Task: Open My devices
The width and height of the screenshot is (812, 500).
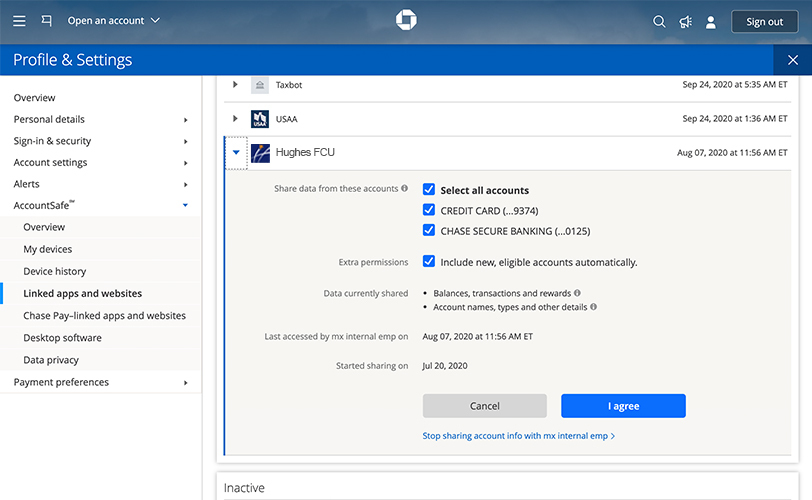Action: pos(48,249)
